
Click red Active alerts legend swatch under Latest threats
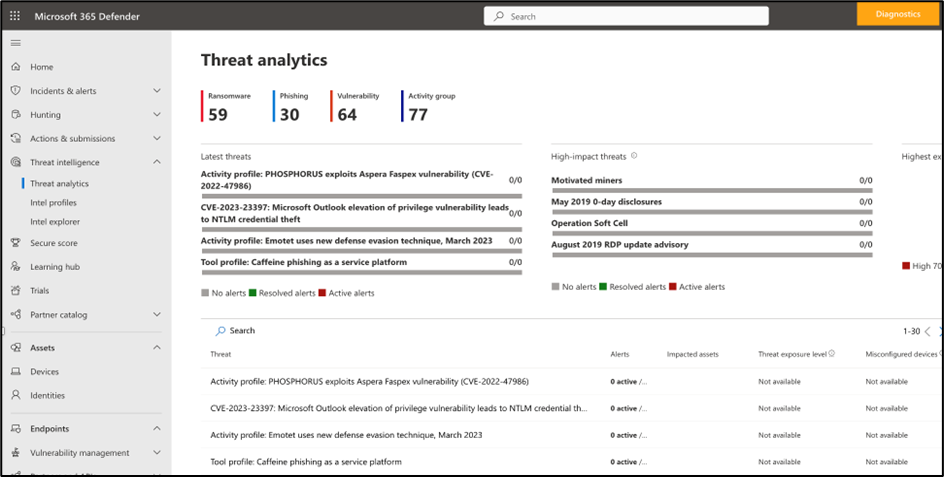322,293
